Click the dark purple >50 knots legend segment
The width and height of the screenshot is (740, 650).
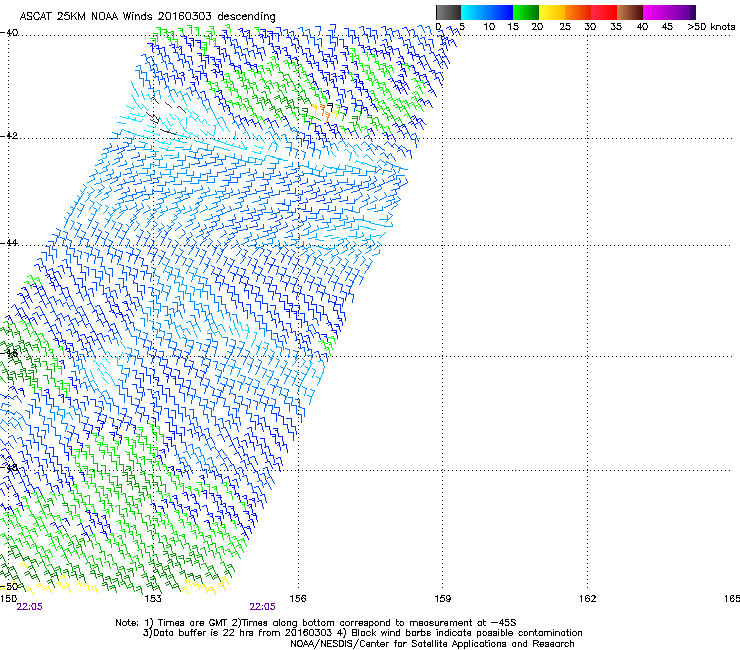[693, 12]
